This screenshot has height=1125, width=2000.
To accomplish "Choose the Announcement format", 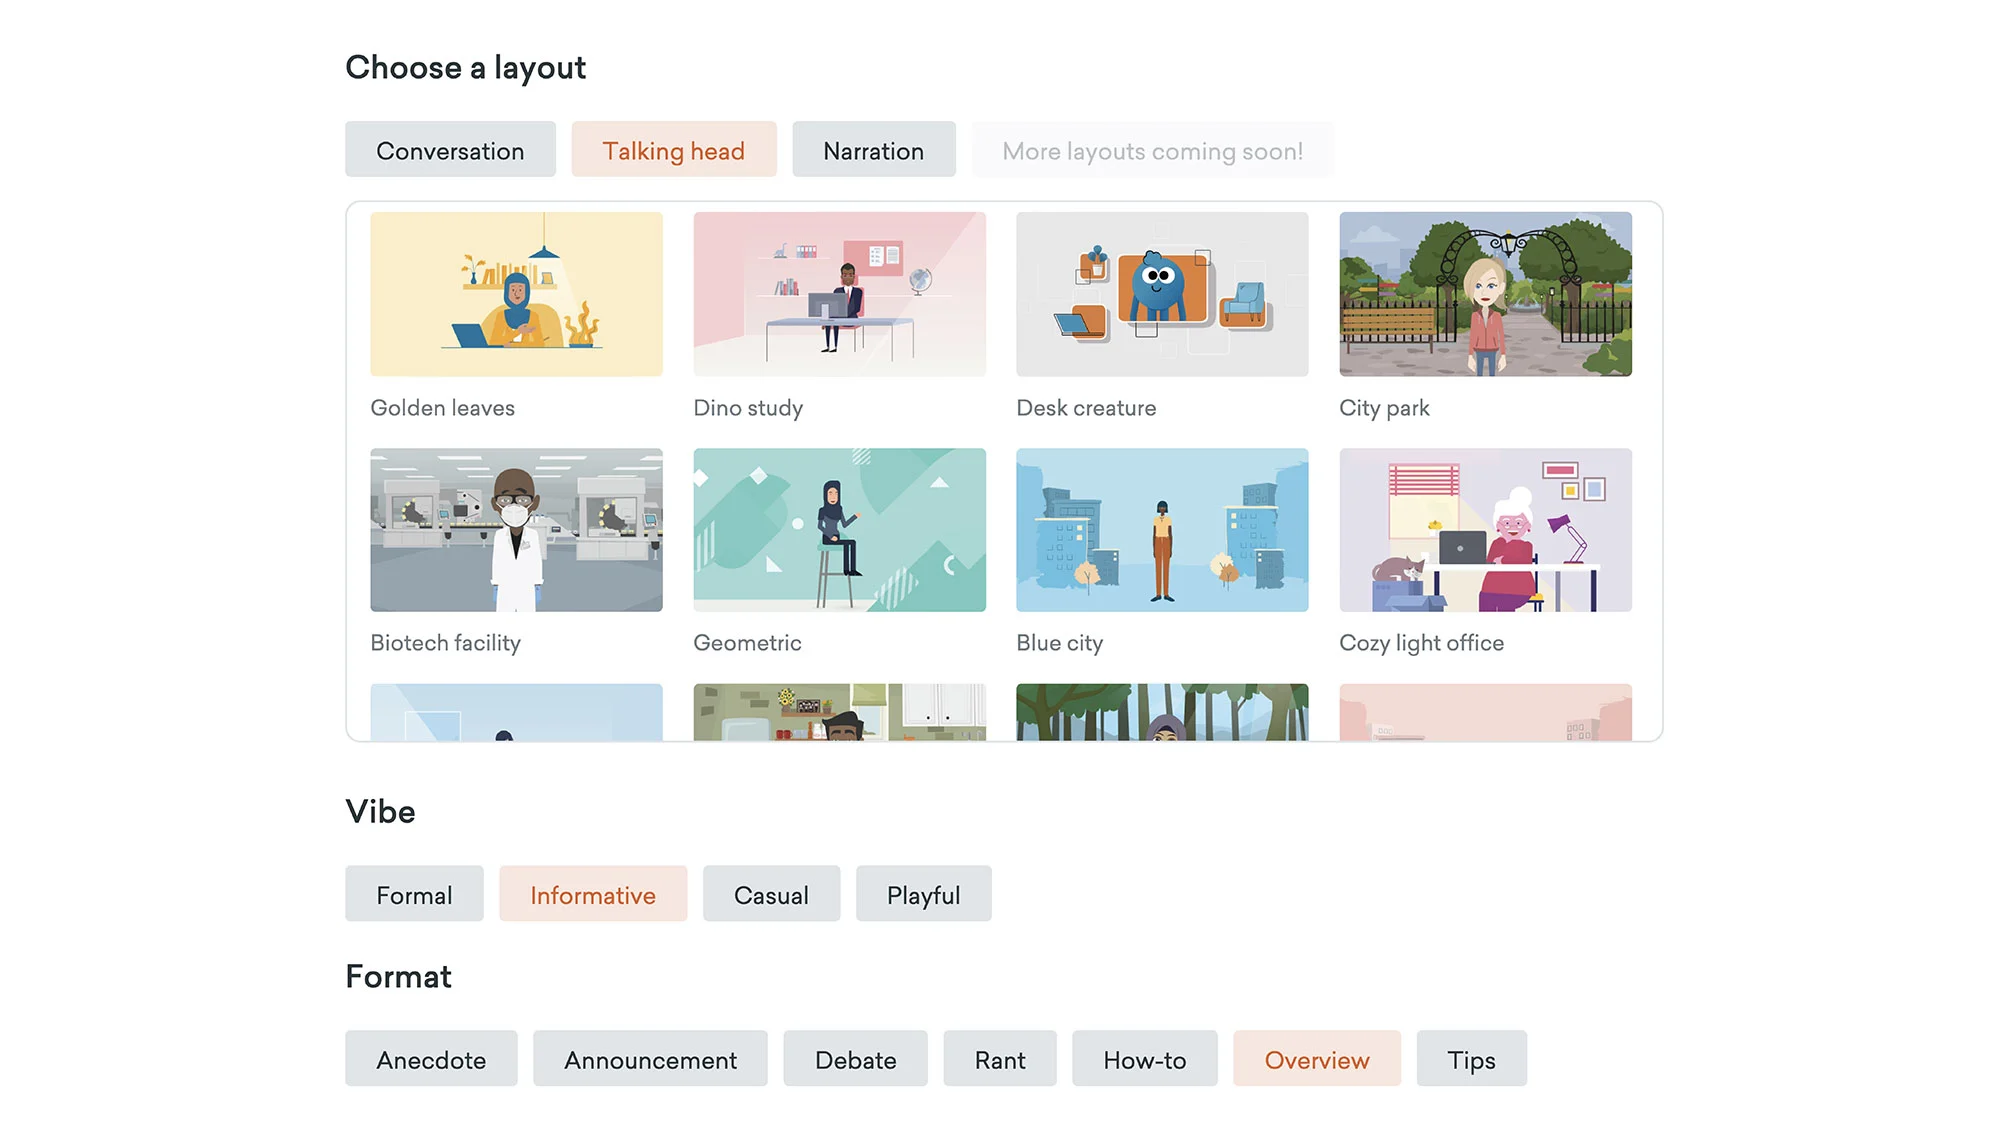I will [650, 1059].
